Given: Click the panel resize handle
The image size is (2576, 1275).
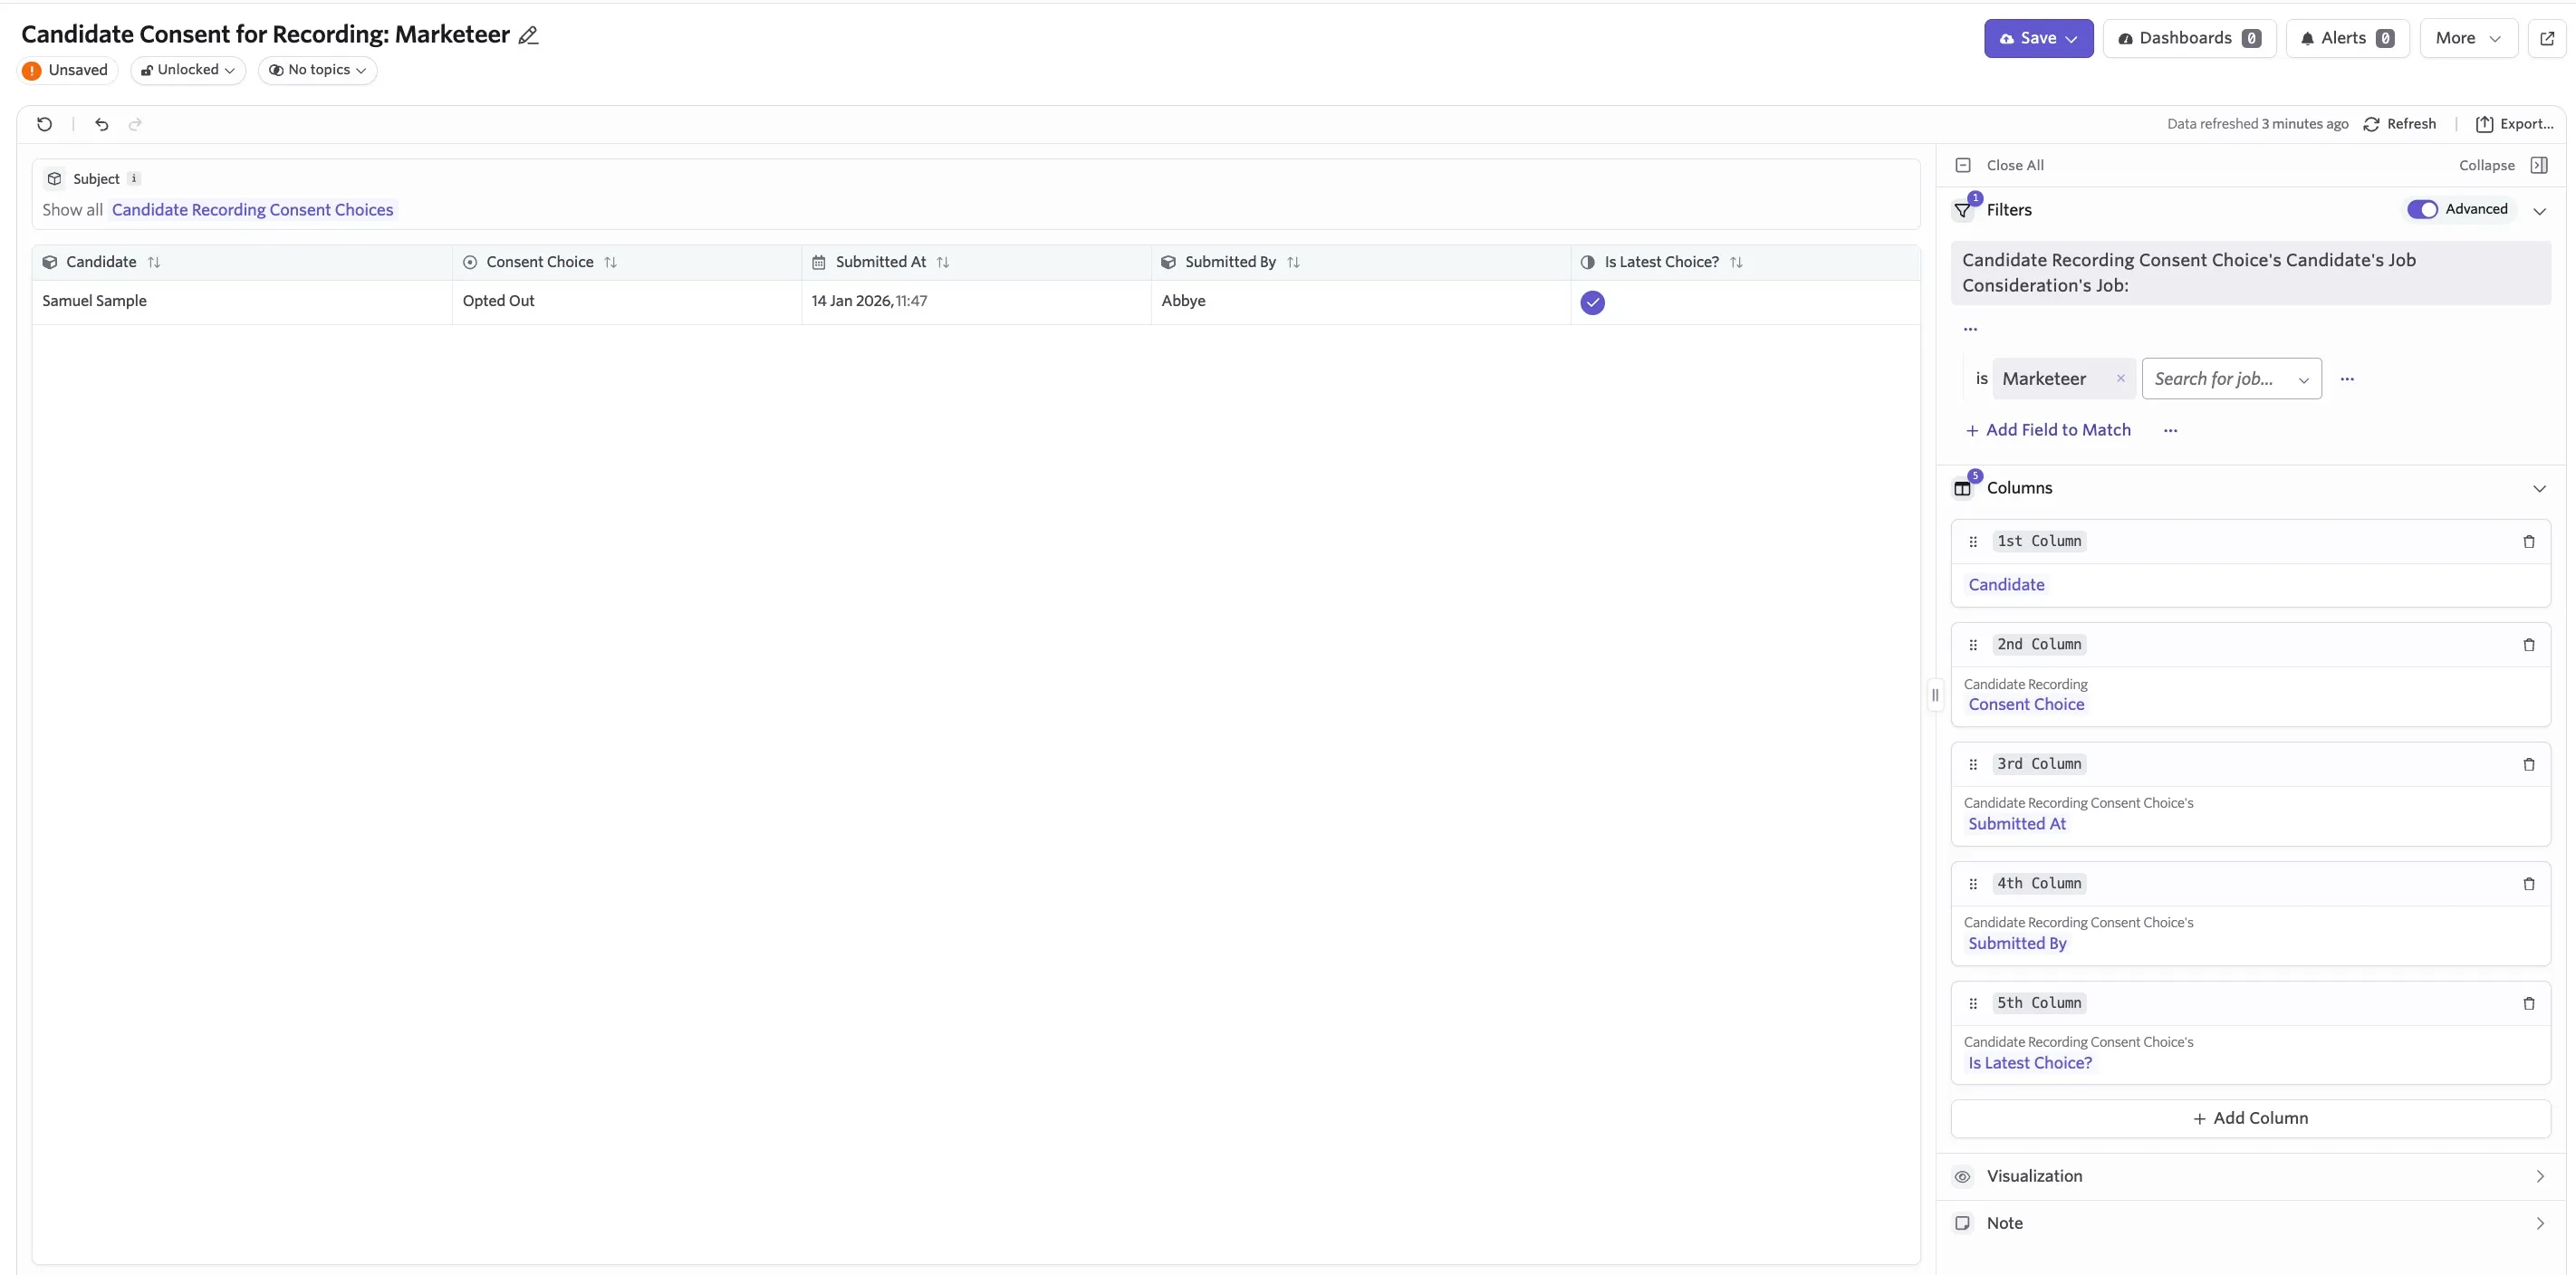Looking at the screenshot, I should click(x=1934, y=695).
